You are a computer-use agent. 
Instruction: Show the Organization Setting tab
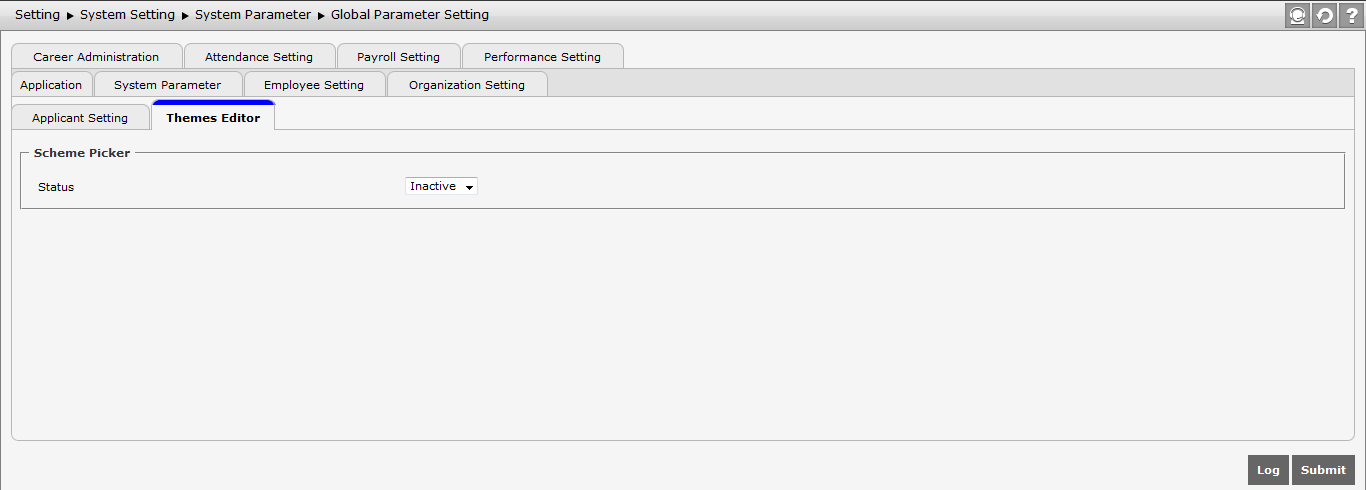pyautogui.click(x=467, y=85)
